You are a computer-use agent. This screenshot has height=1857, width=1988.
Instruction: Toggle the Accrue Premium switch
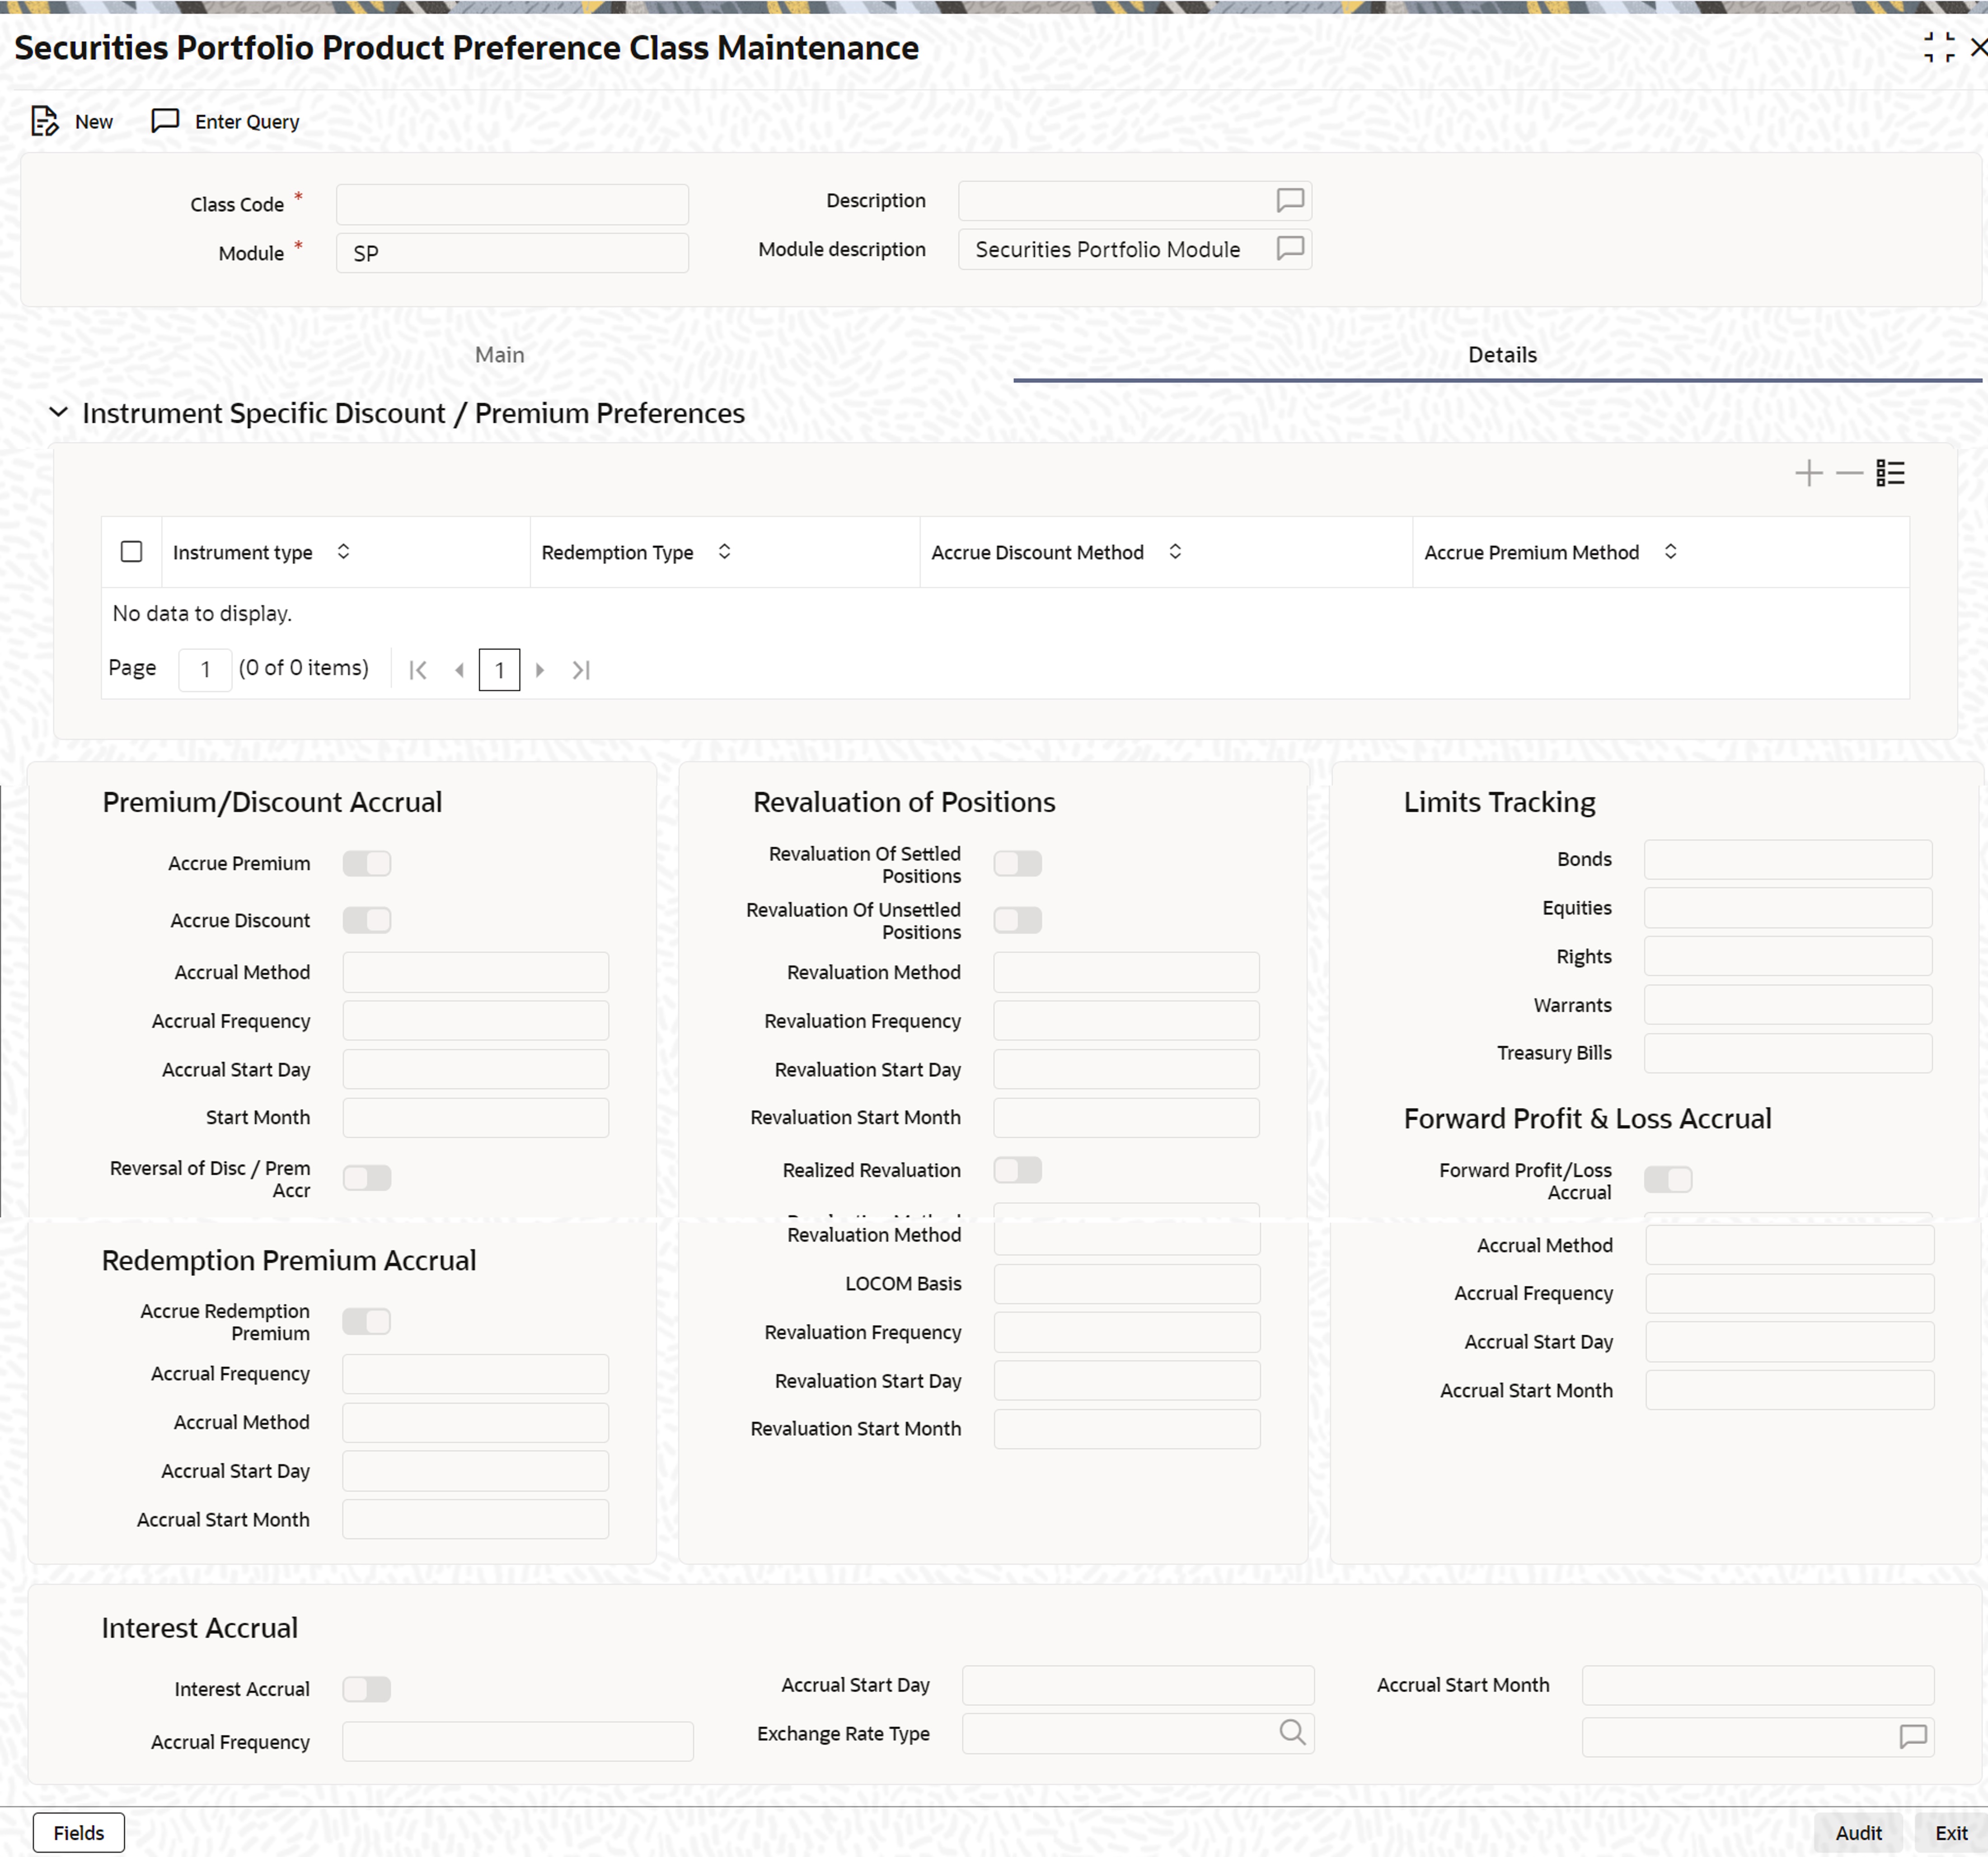[367, 863]
